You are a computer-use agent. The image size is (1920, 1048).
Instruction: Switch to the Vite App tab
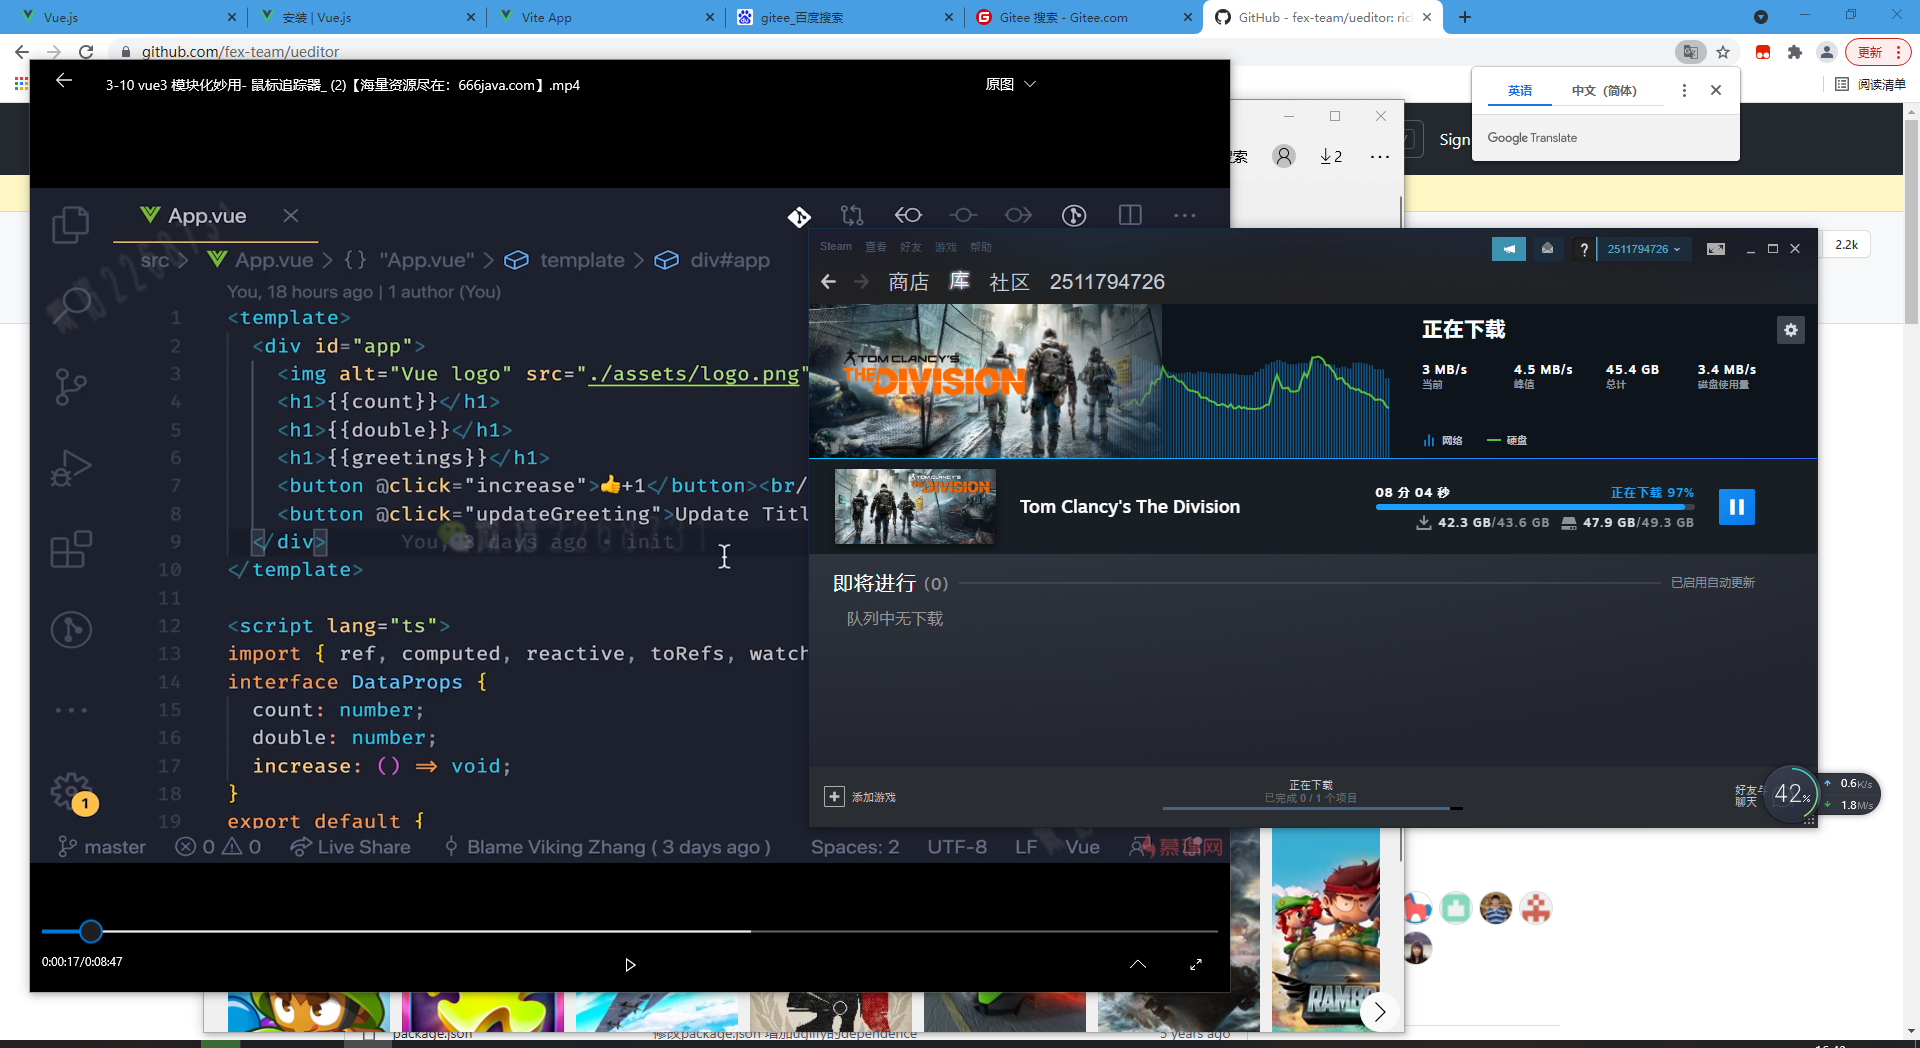[600, 17]
